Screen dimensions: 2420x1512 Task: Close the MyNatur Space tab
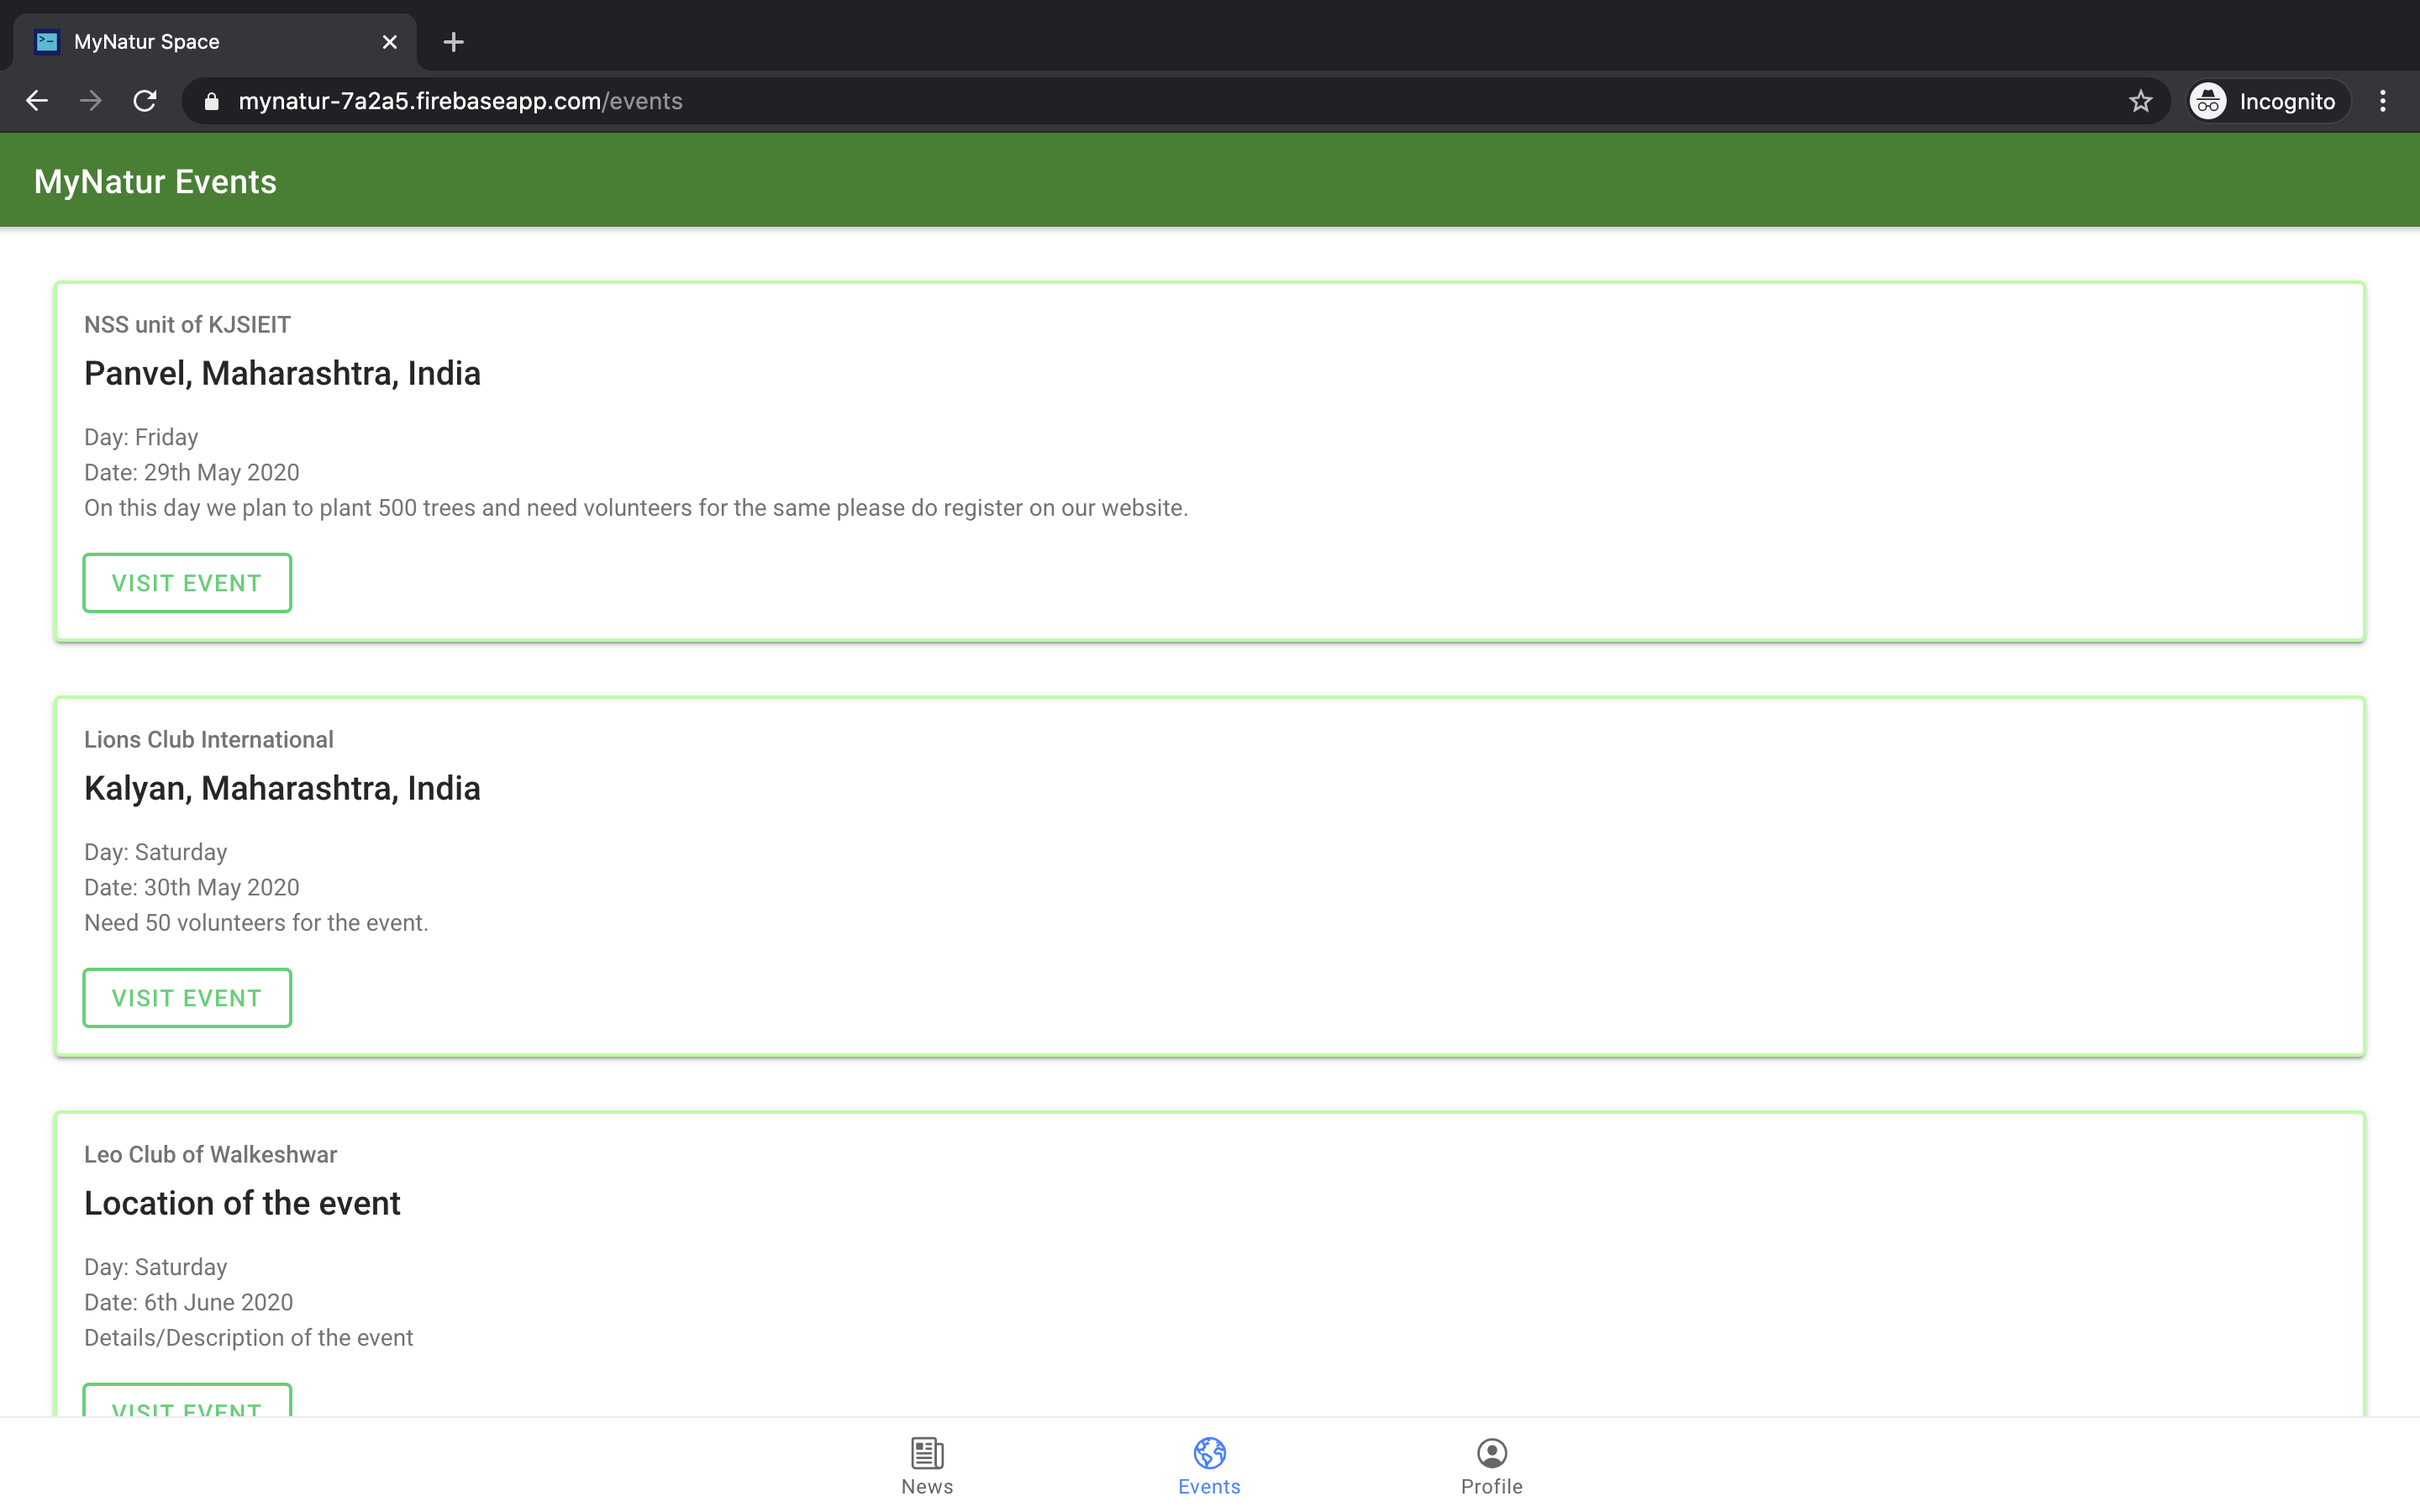[389, 42]
